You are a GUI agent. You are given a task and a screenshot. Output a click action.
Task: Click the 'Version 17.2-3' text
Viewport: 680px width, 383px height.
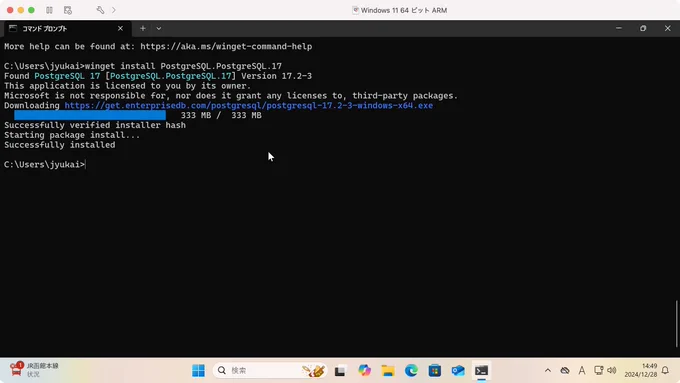point(277,76)
